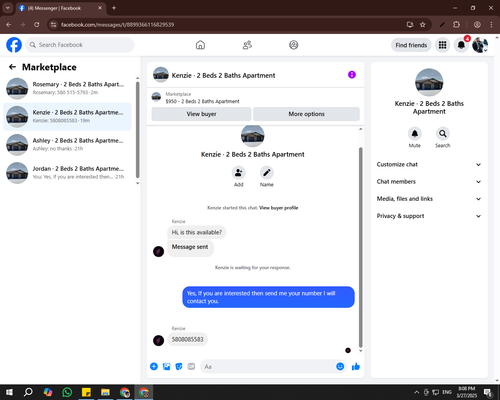Open the taskbar clock and date
Screen dimensions: 500x400
467,392
